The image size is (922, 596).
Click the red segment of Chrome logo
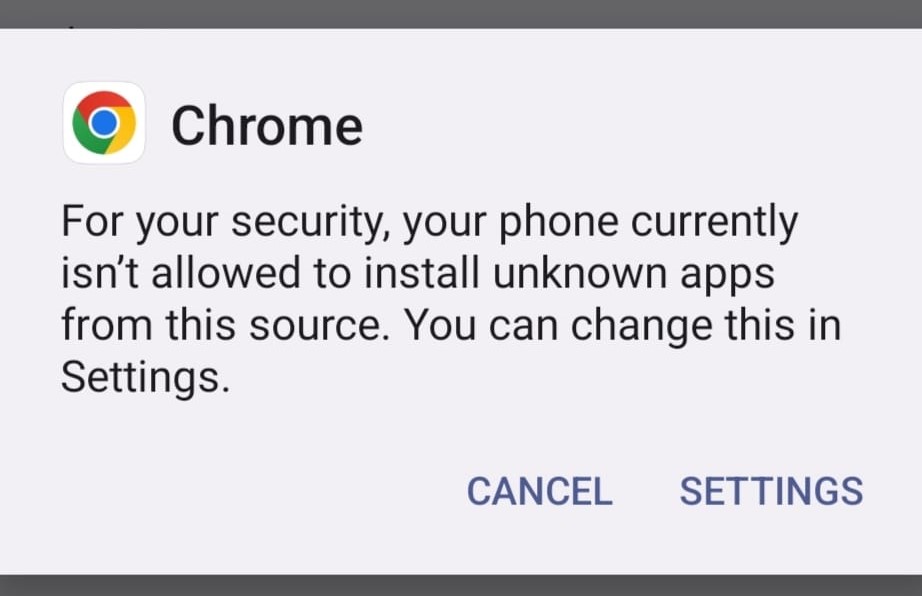105,100
